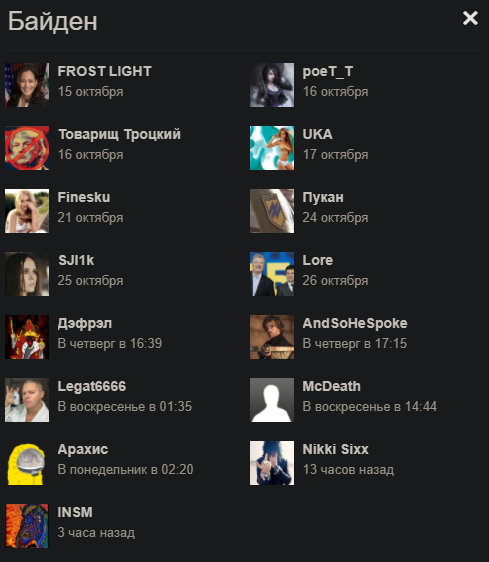Open poeT_T's profile avatar

tap(272, 85)
